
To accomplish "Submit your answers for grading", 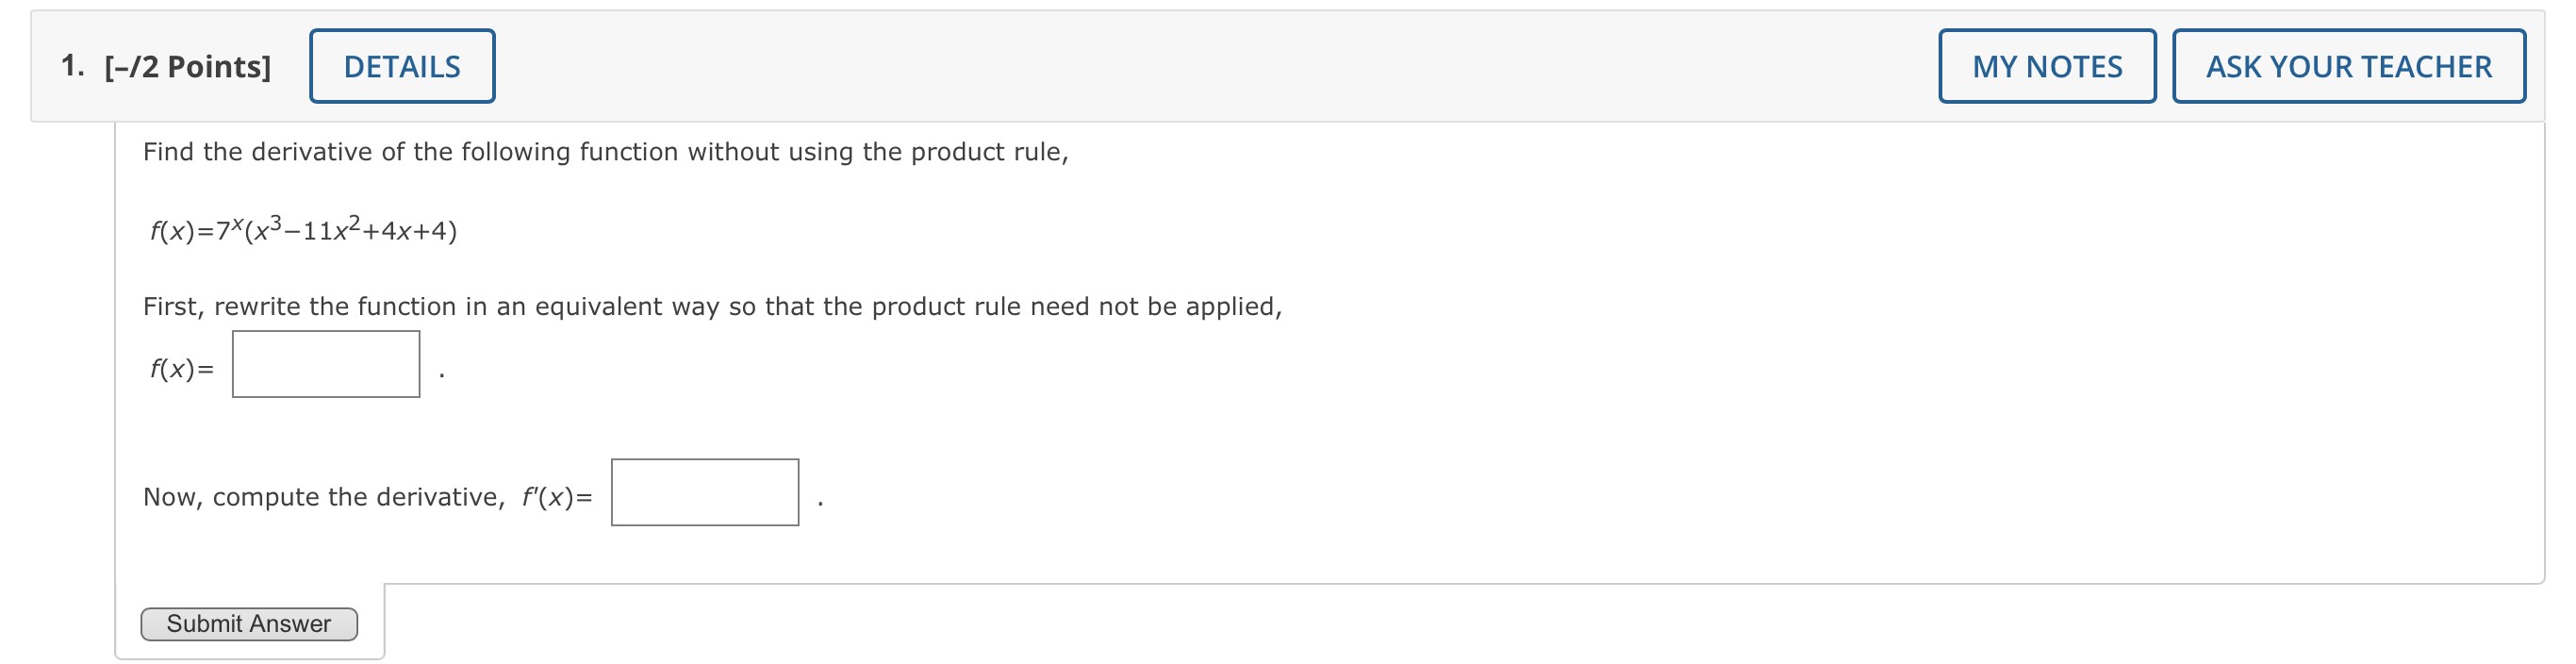I will click(248, 623).
